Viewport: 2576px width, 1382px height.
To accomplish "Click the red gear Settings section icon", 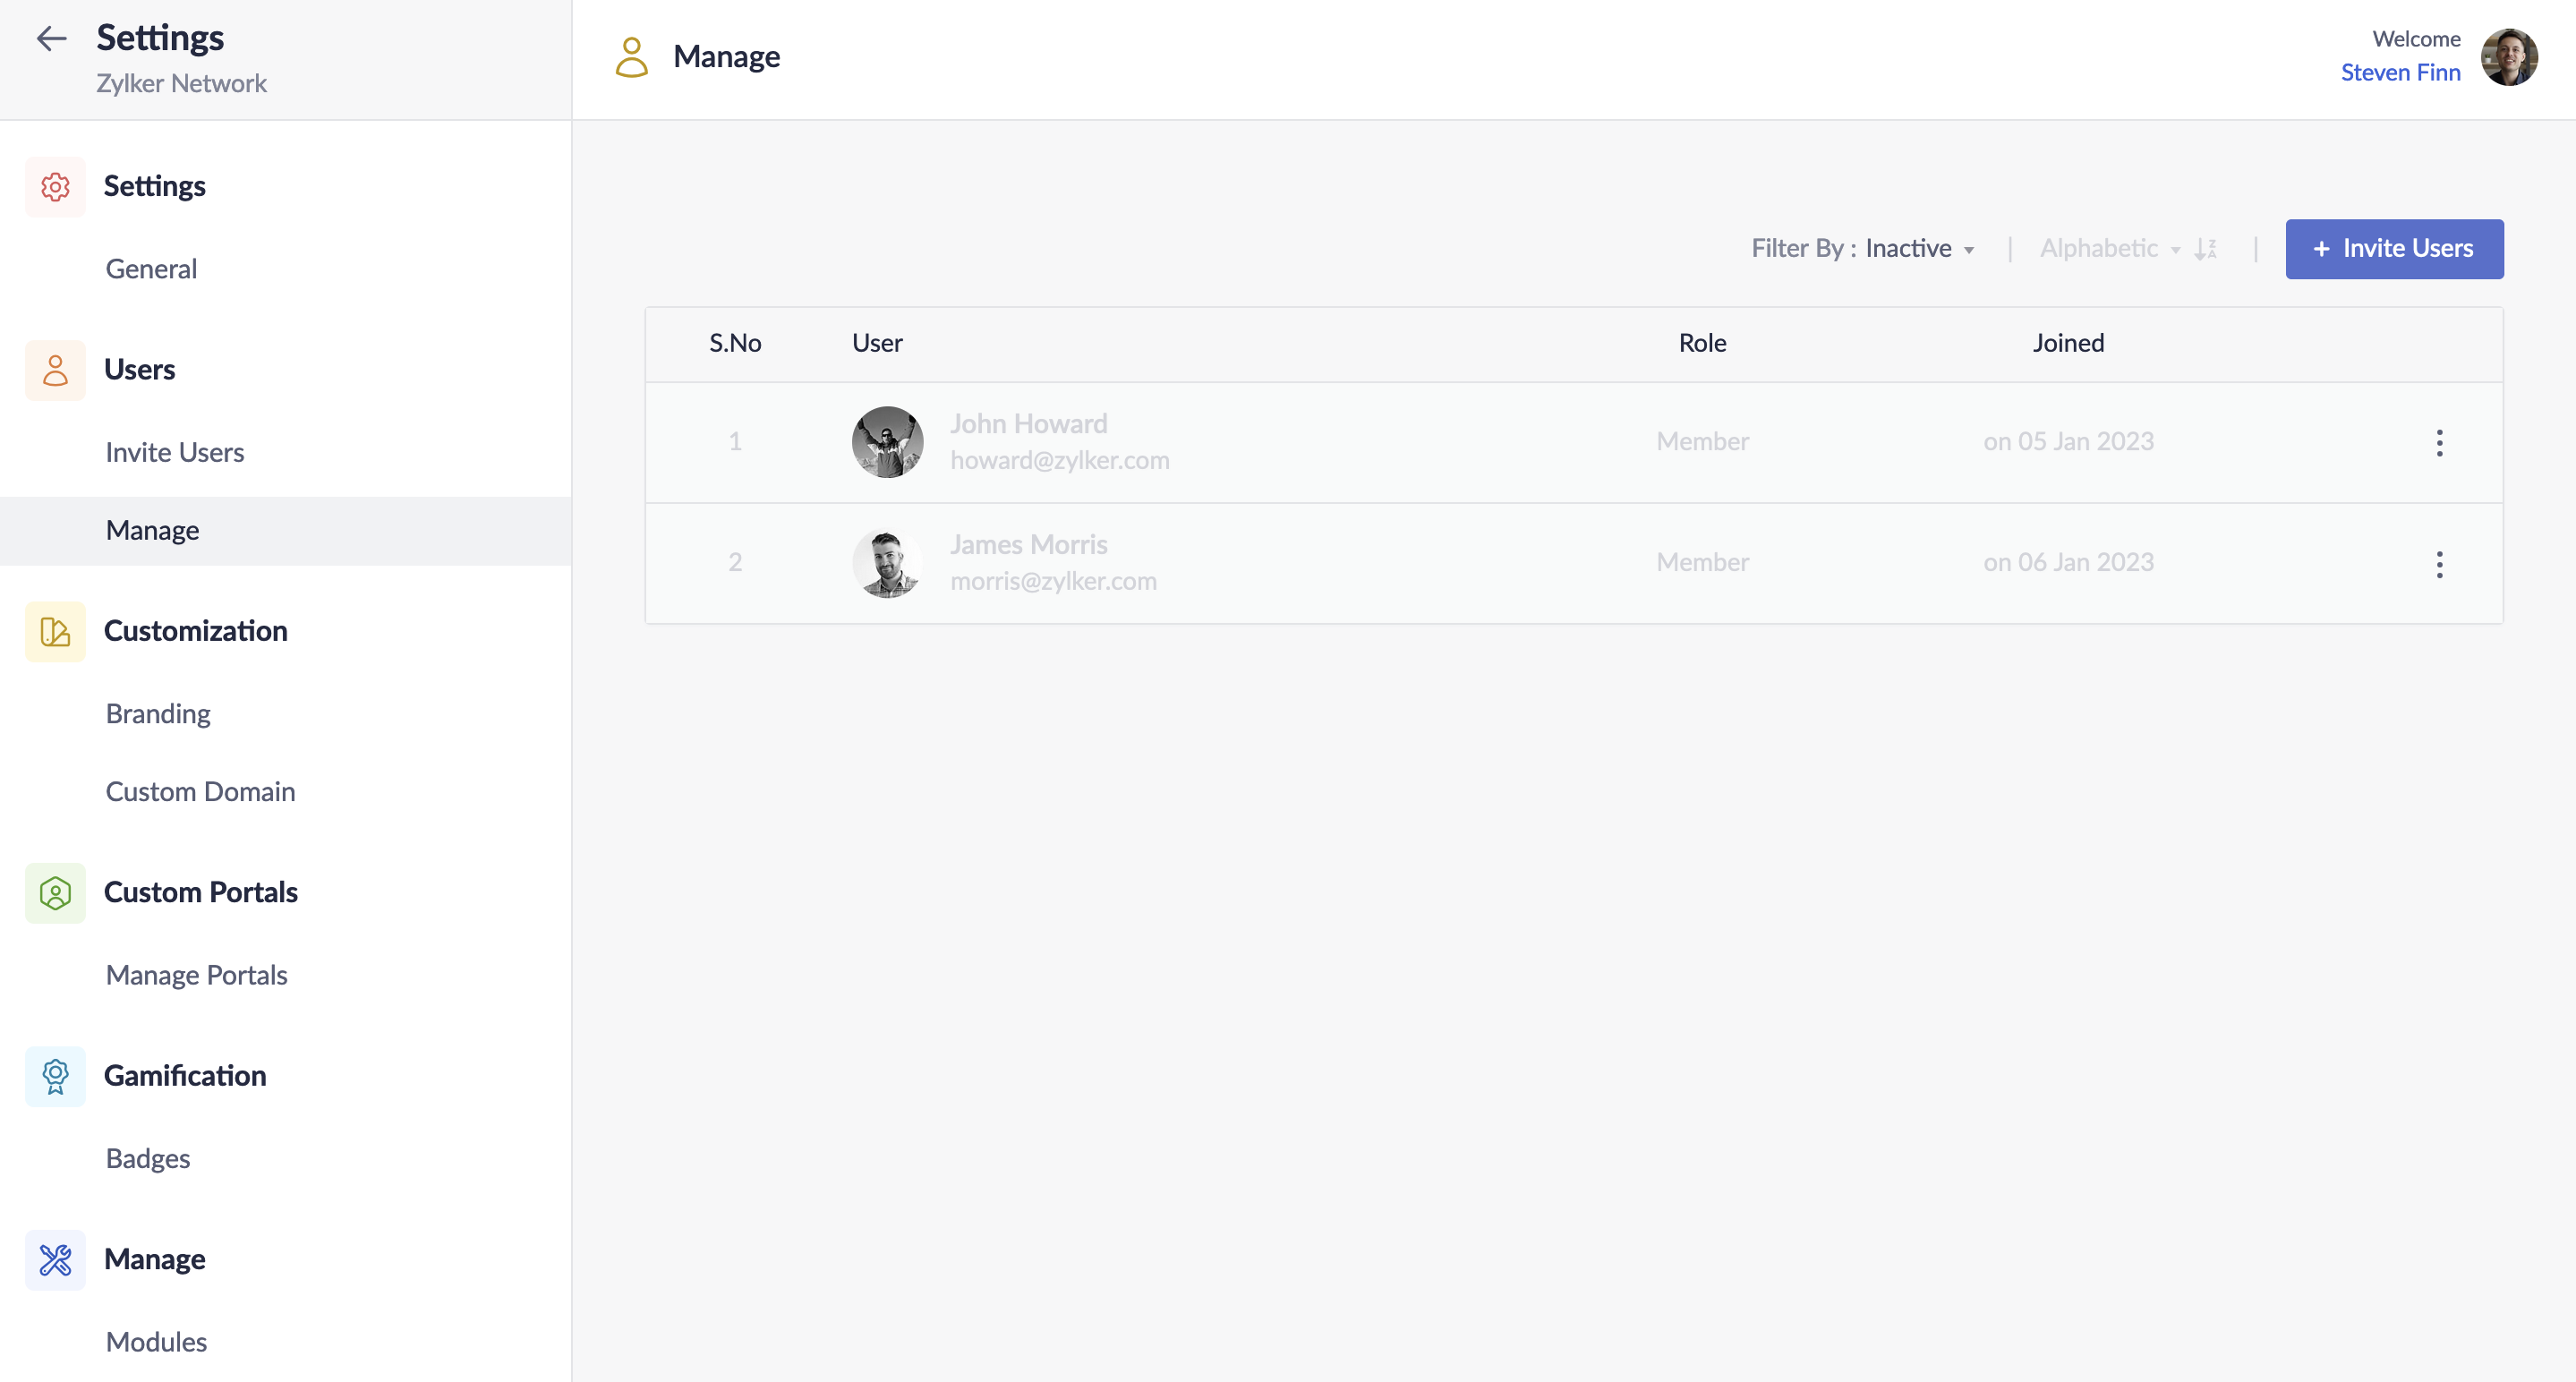I will tap(55, 187).
